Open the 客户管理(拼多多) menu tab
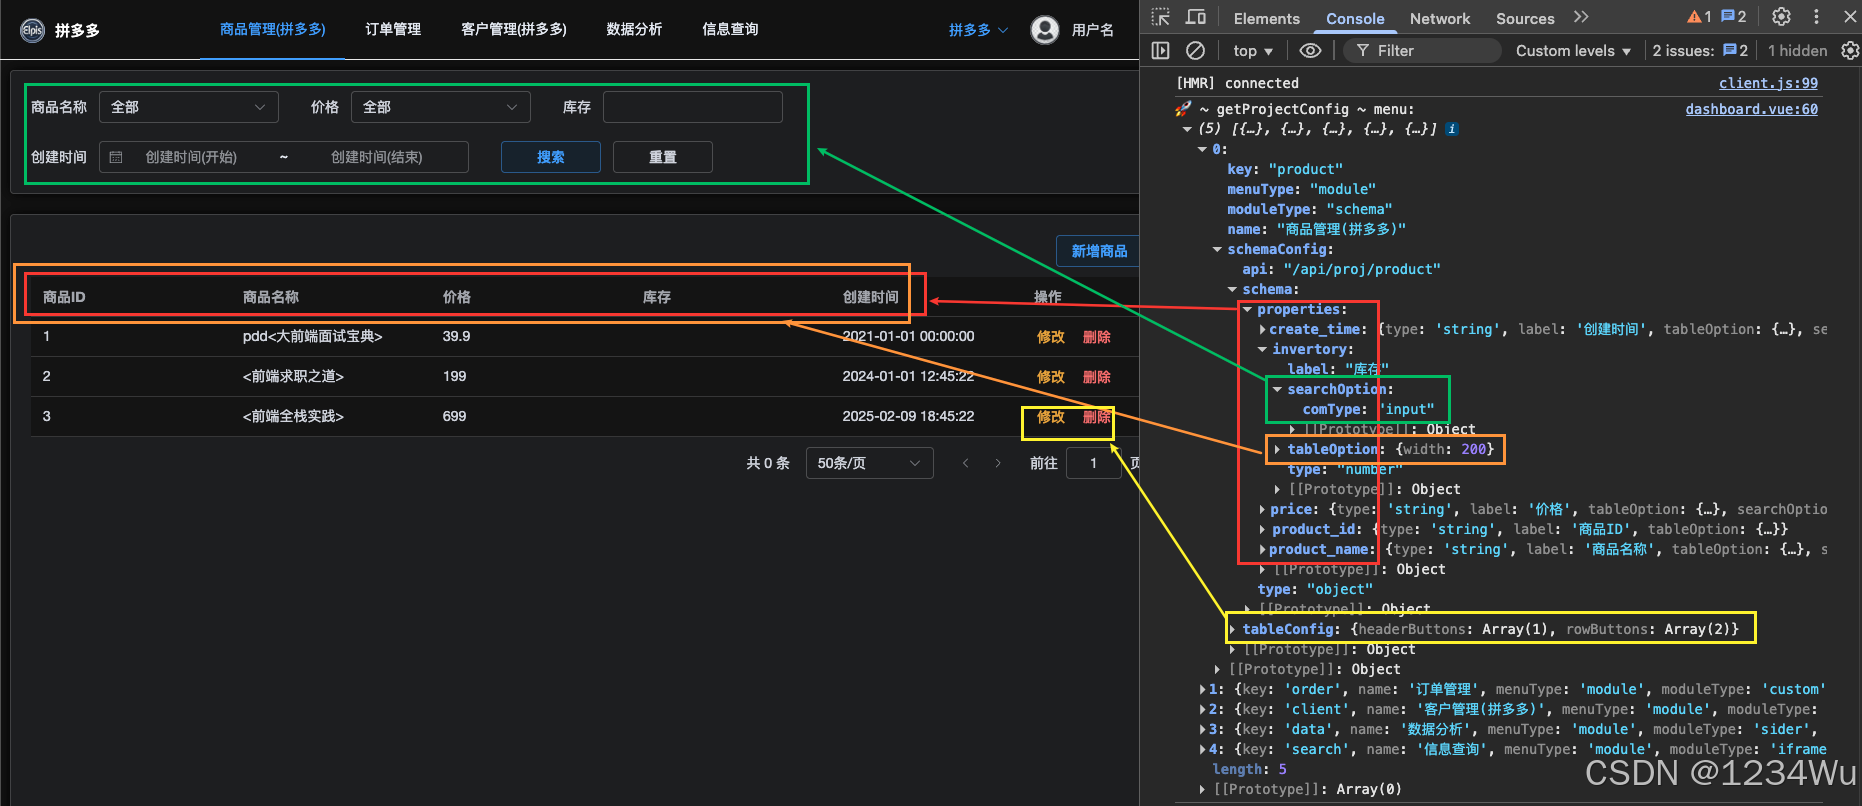 coord(514,30)
